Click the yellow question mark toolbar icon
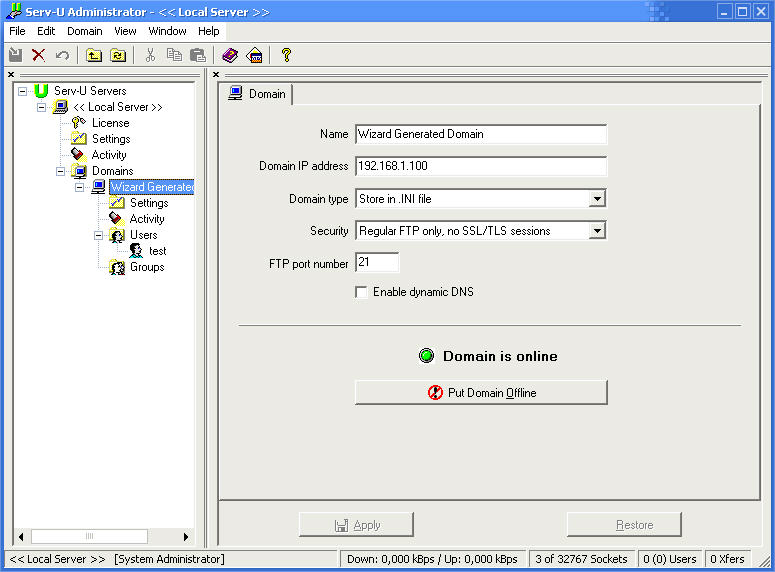775x572 pixels. (286, 55)
